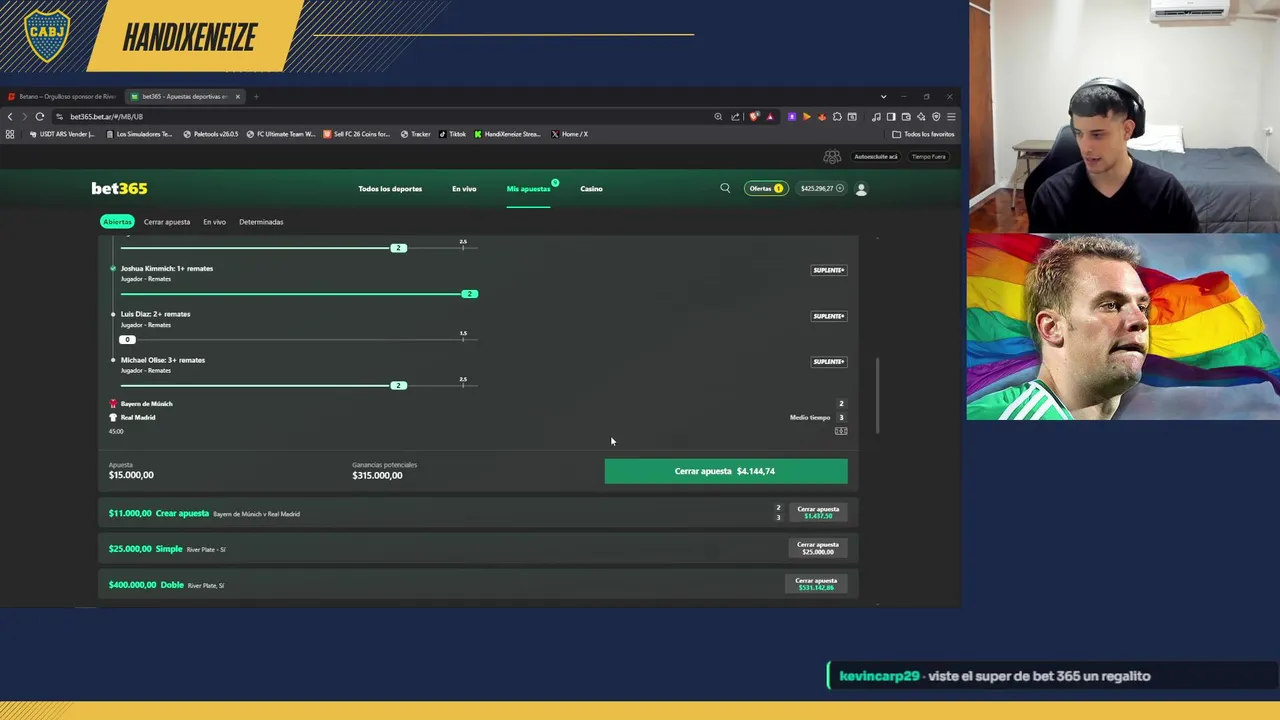This screenshot has width=1280, height=720.
Task: Click SUPLENTE+ badge for Joshua Kimmich
Action: tap(828, 270)
